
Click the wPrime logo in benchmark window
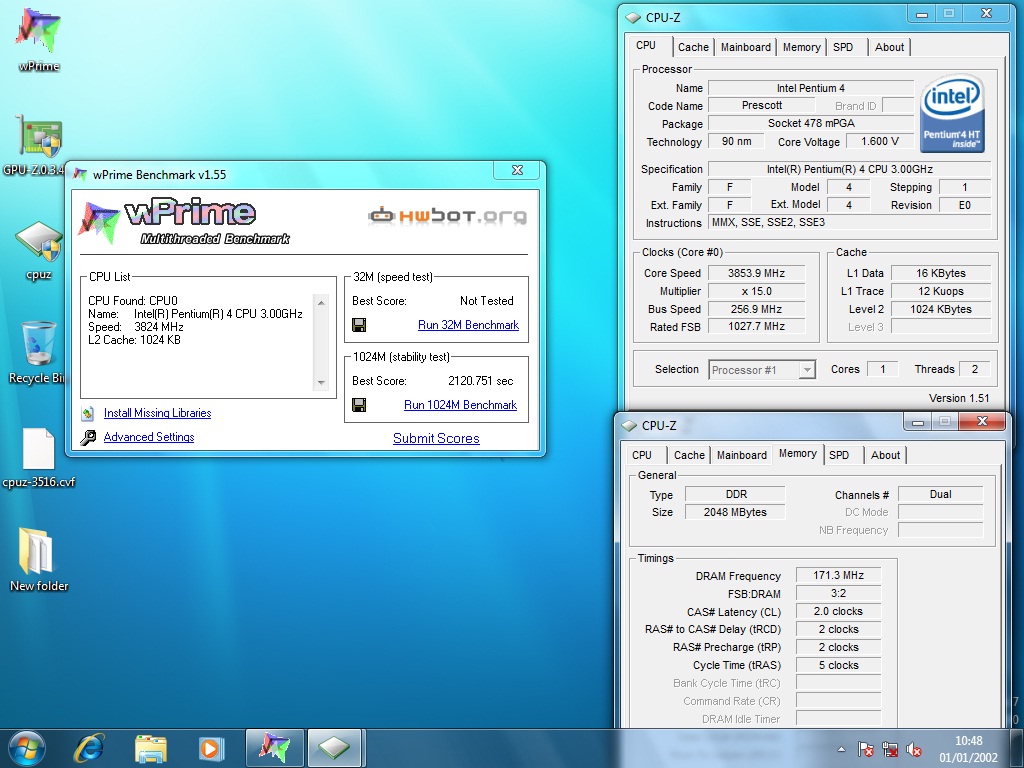pos(184,221)
